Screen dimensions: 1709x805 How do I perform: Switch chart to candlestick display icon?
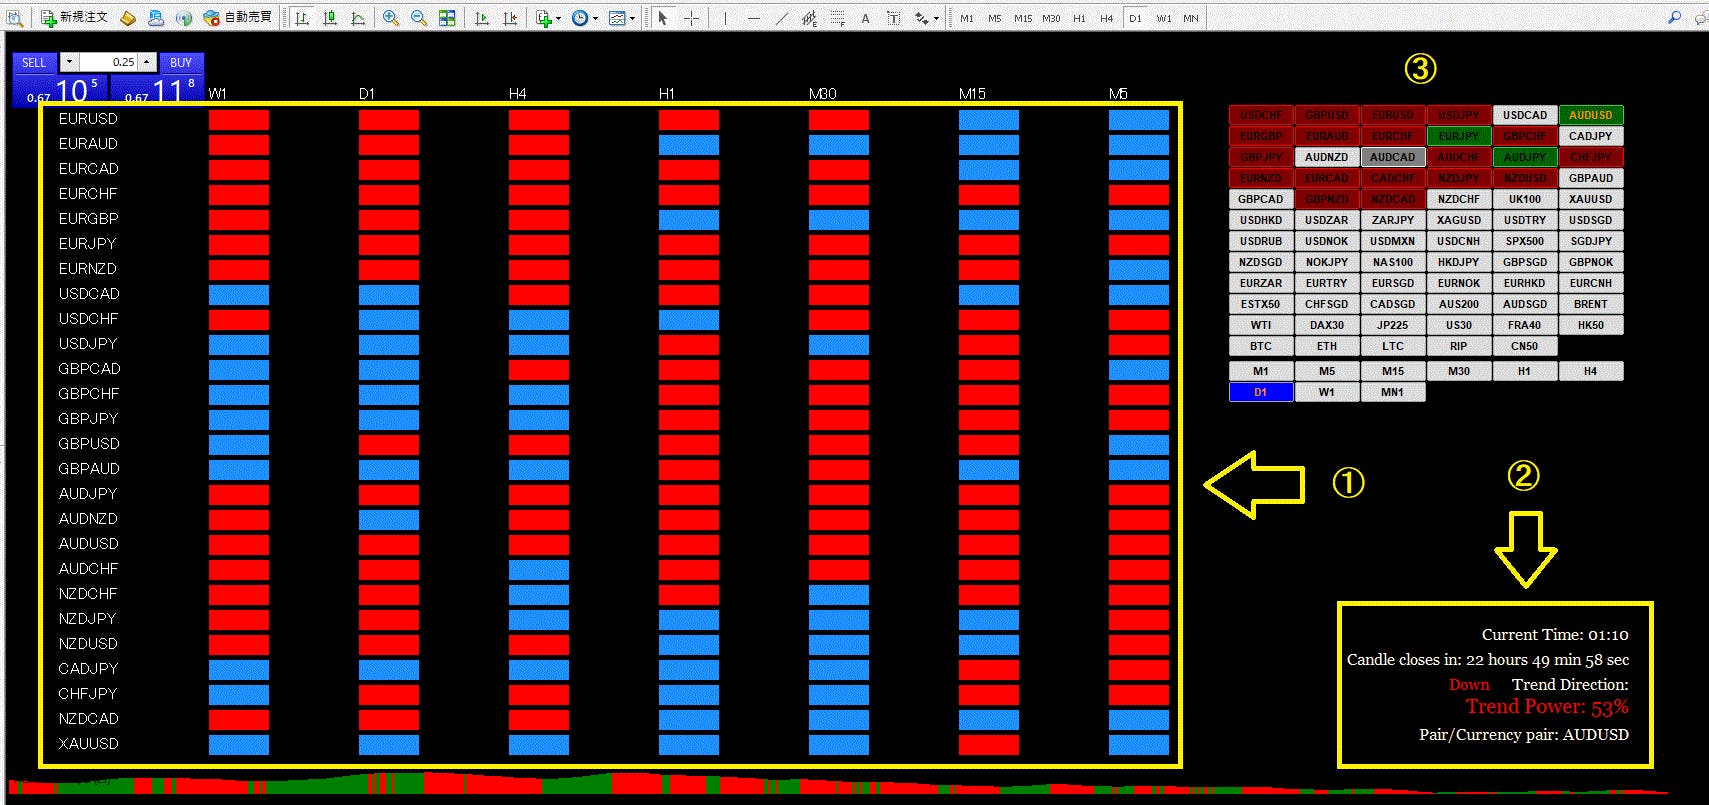(330, 18)
